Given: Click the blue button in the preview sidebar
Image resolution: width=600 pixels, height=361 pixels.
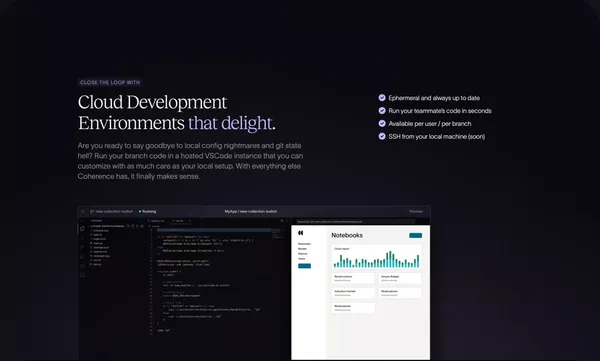Looking at the screenshot, I should [305, 266].
